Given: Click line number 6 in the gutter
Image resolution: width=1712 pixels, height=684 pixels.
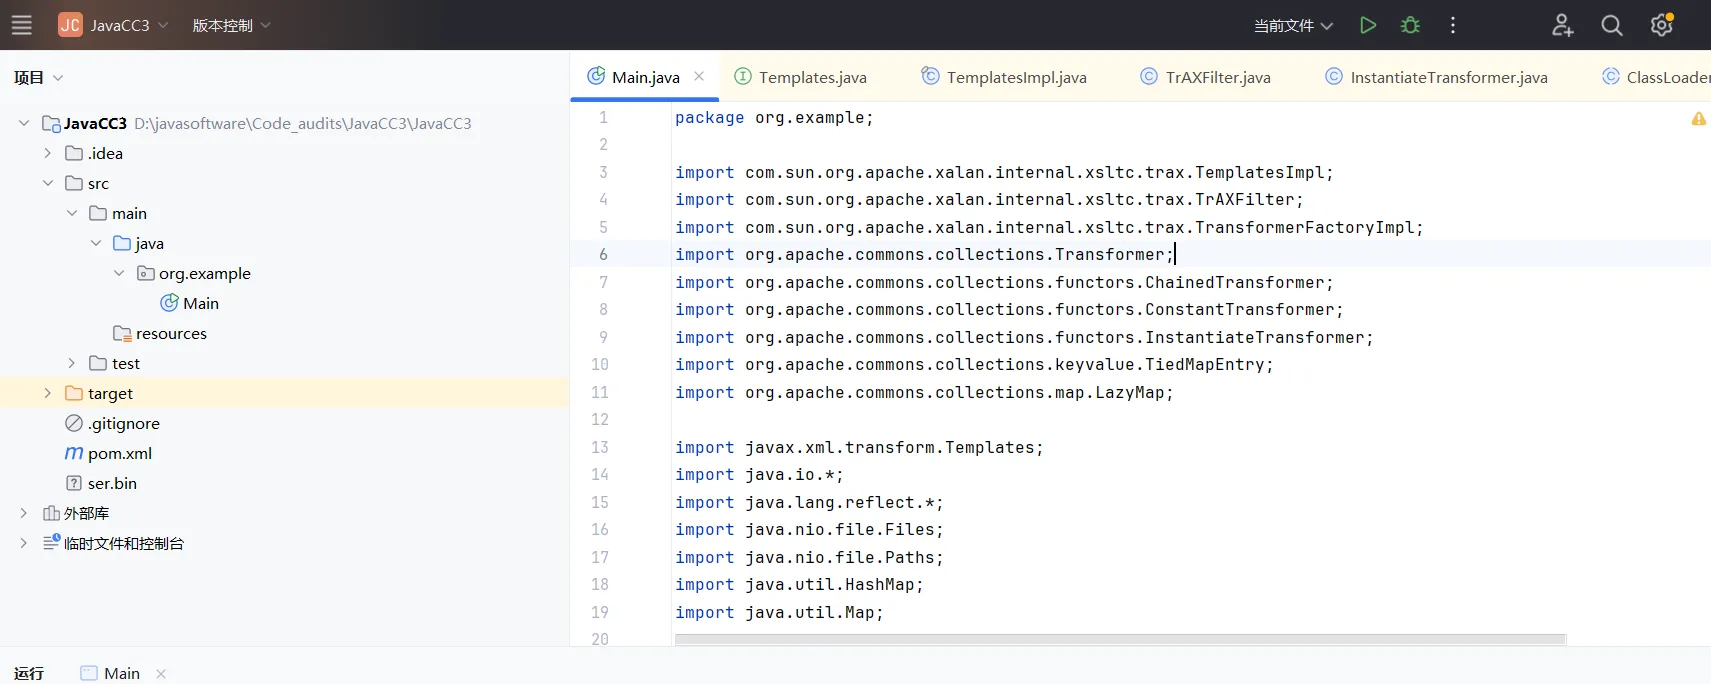Looking at the screenshot, I should [603, 254].
